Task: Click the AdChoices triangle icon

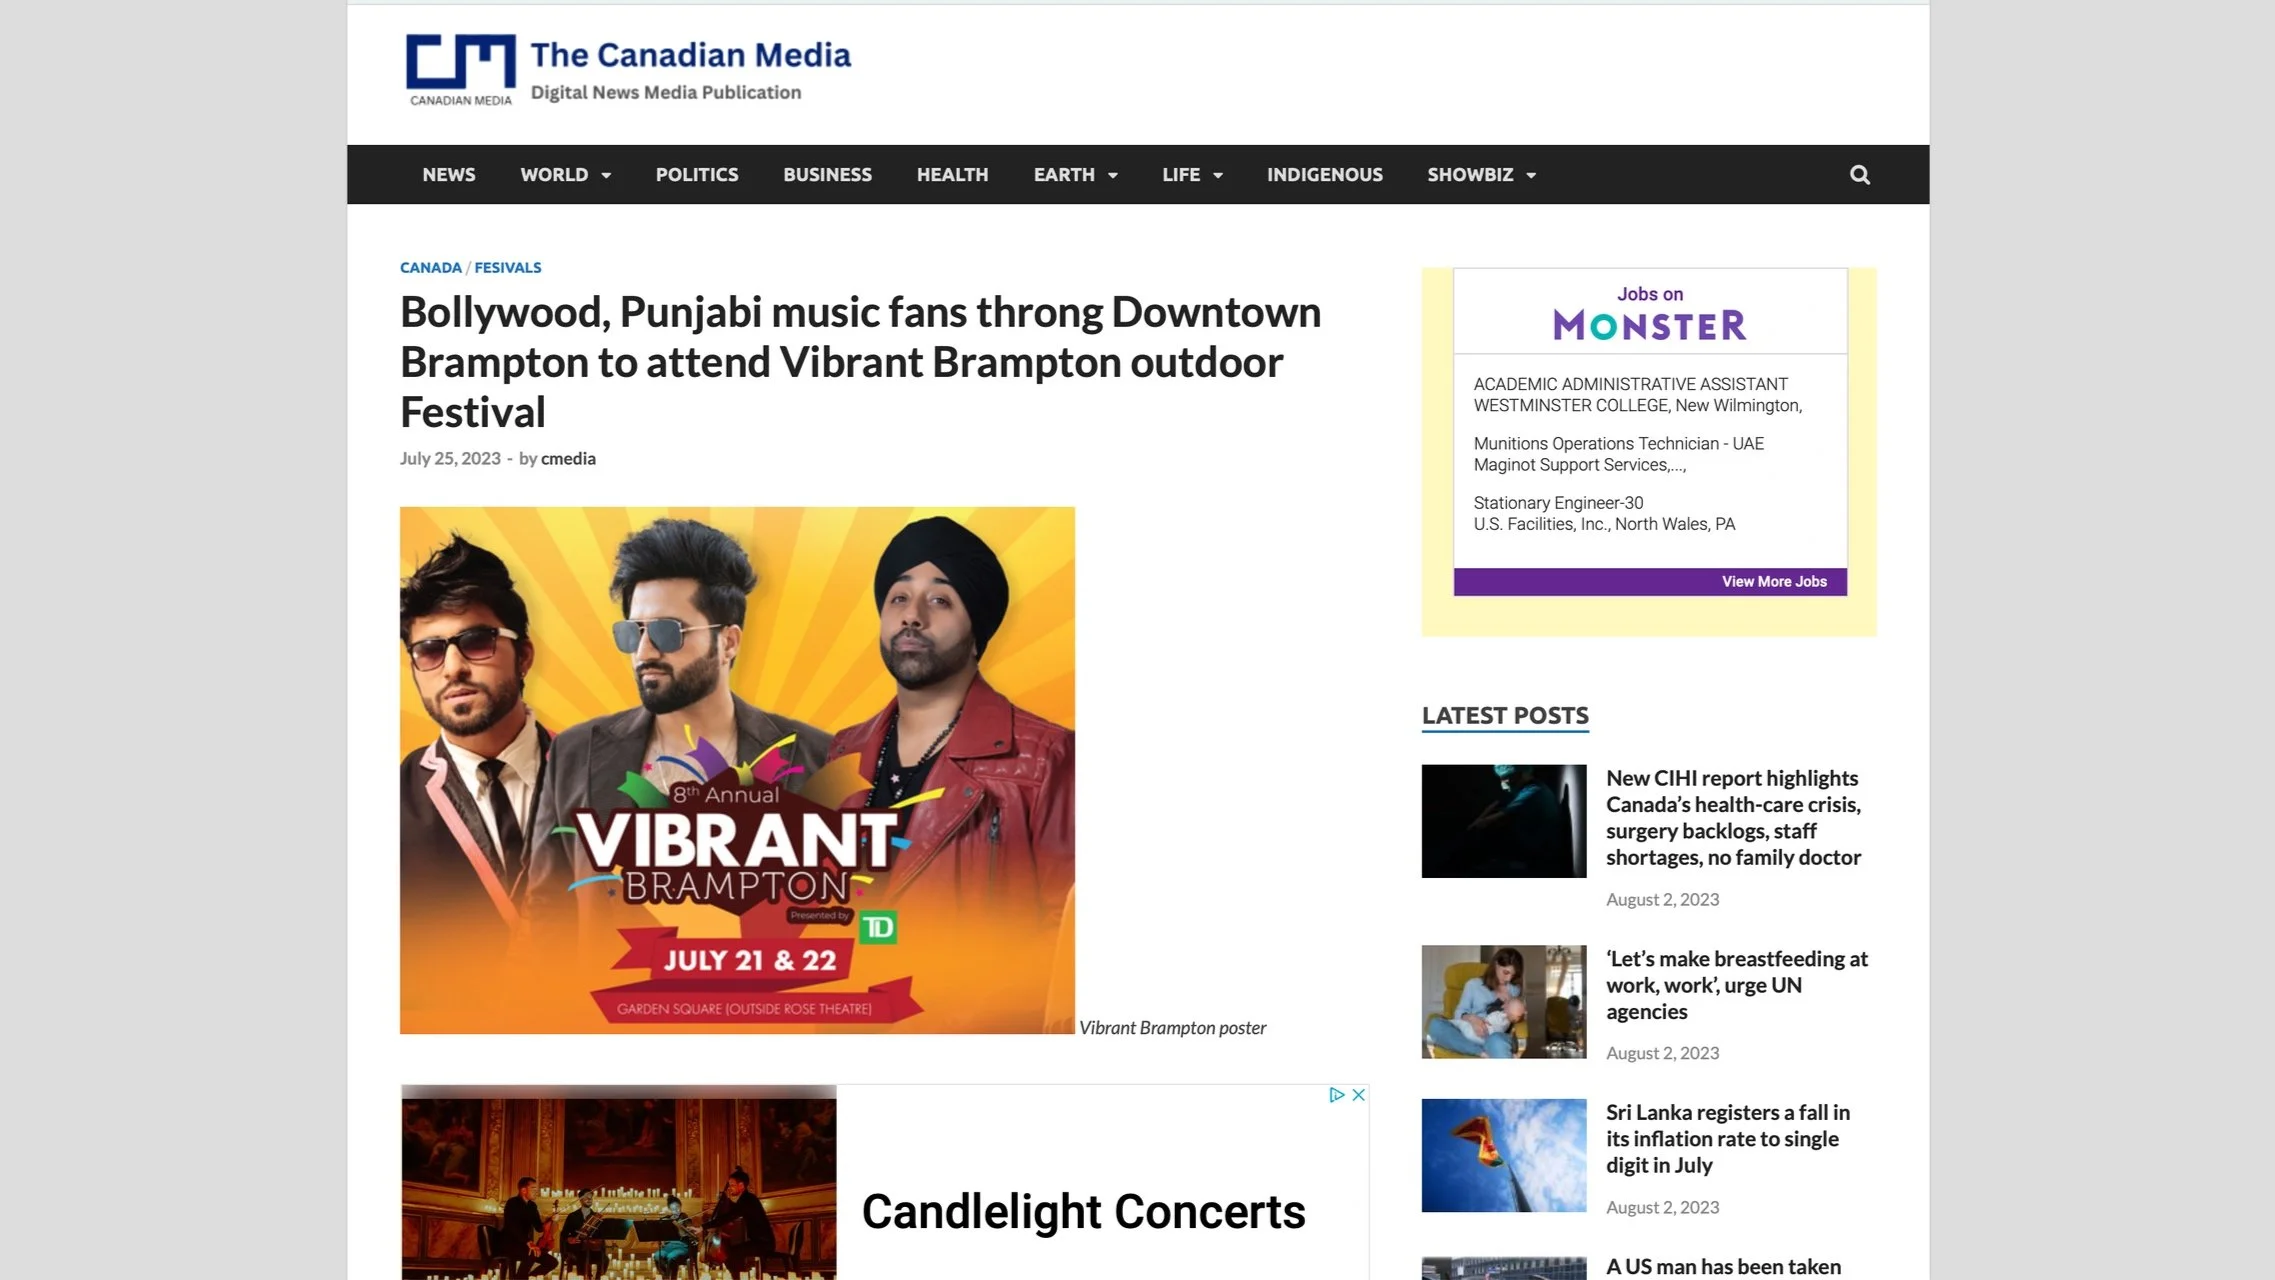Action: (x=1336, y=1095)
